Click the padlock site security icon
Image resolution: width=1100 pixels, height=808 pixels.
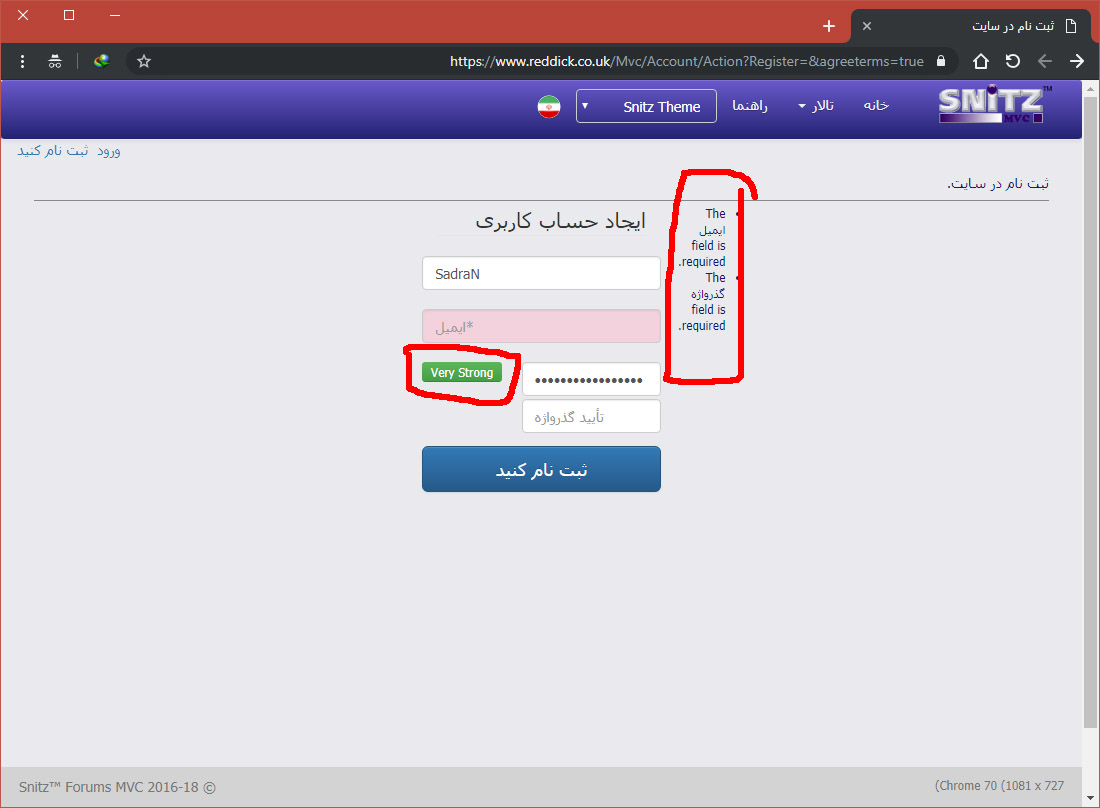pyautogui.click(x=940, y=61)
